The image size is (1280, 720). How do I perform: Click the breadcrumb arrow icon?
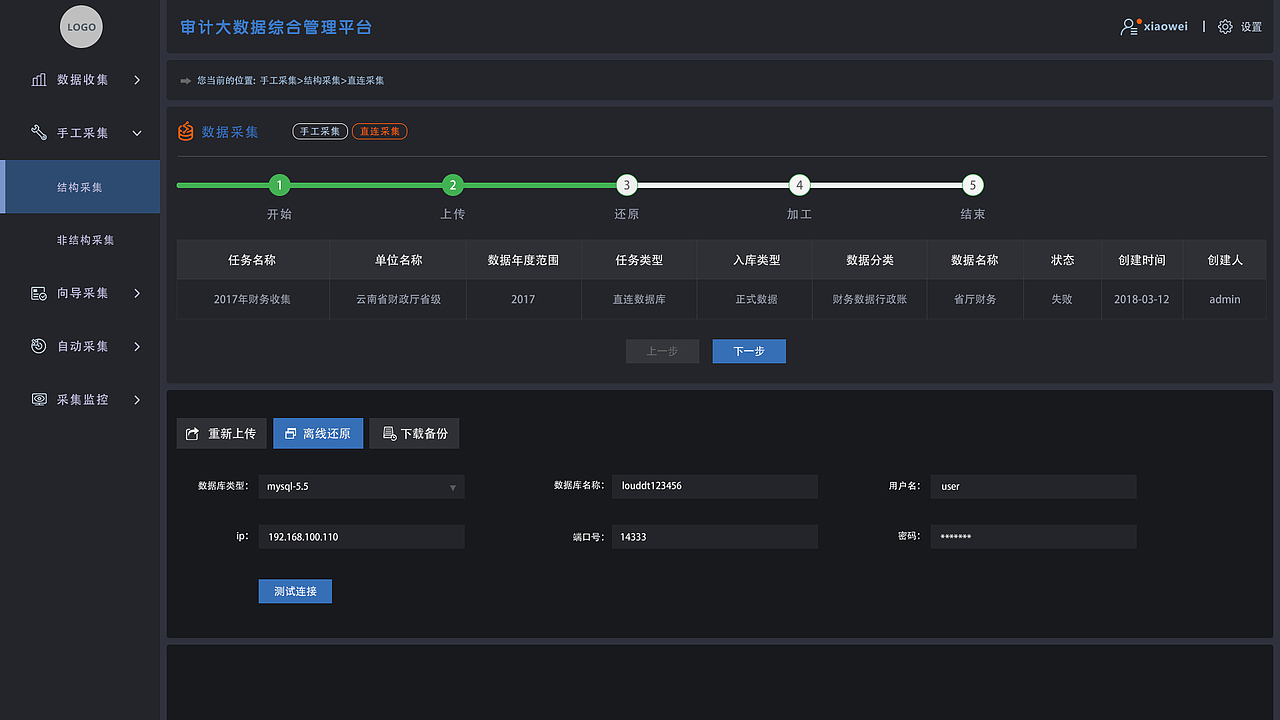click(185, 80)
